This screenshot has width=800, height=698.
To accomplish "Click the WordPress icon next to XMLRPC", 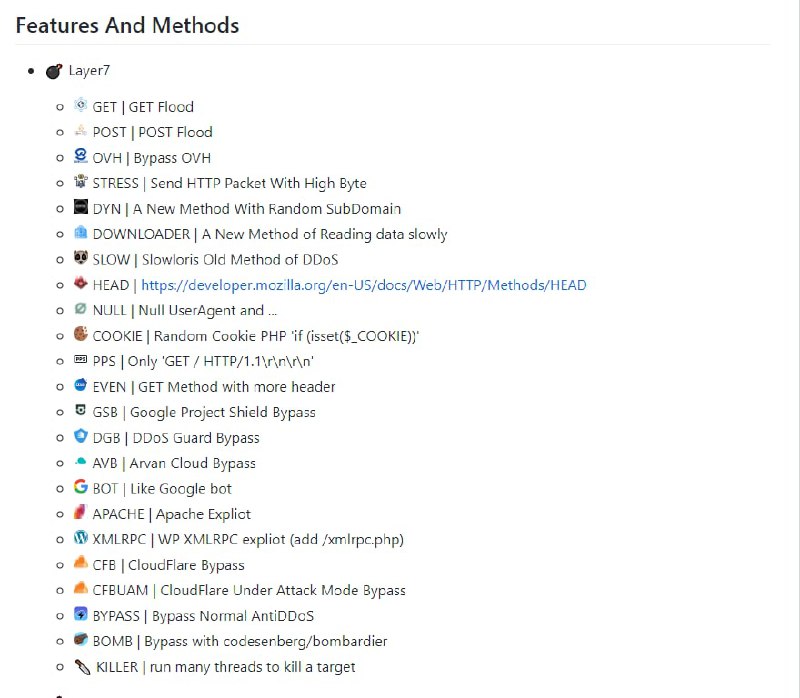I will tap(80, 539).
